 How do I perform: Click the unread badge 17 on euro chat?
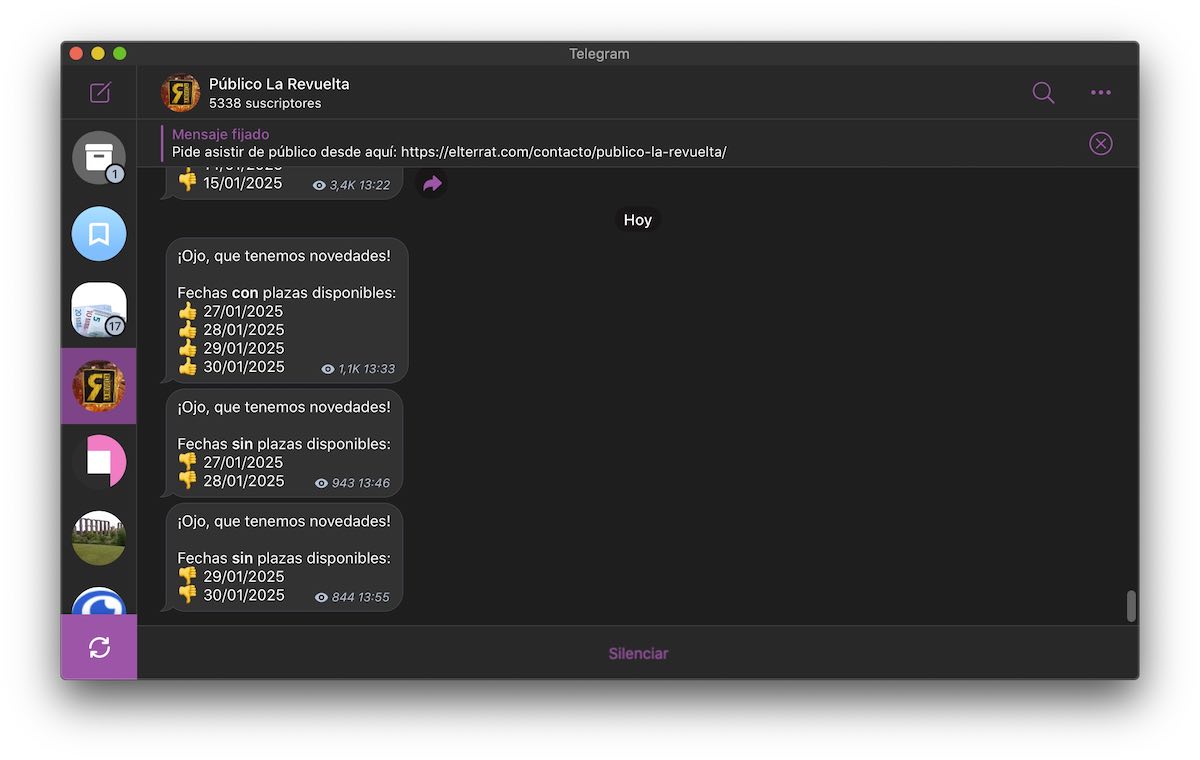click(115, 326)
